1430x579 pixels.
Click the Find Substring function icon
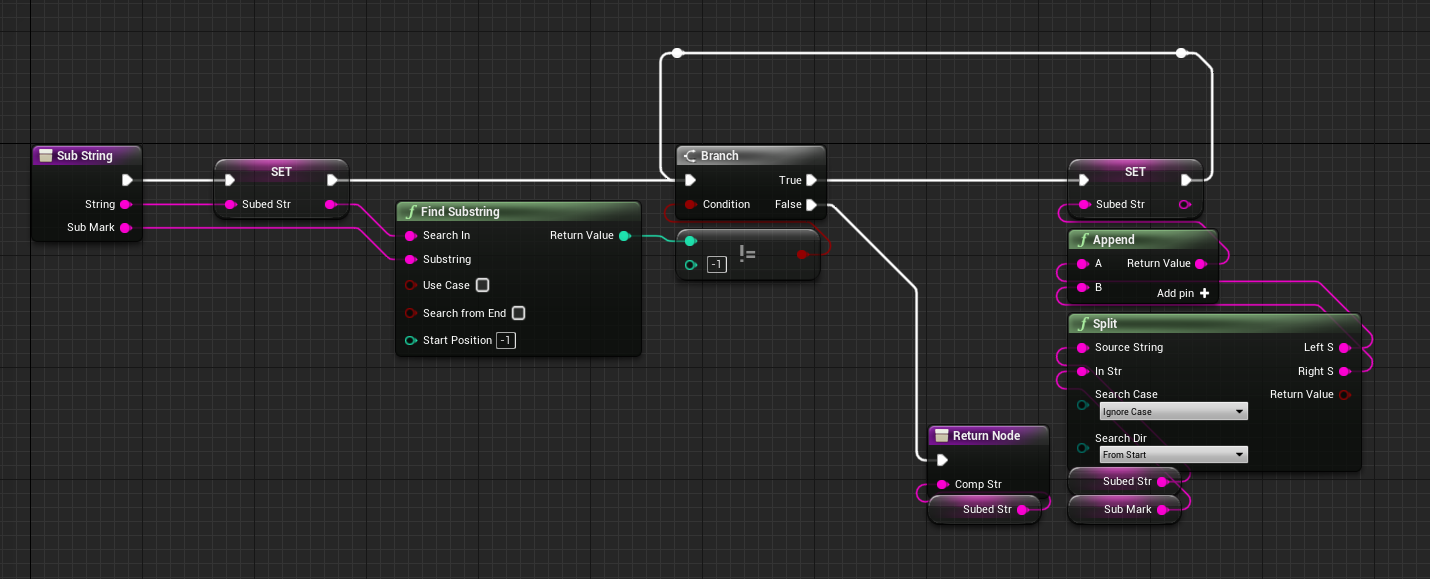412,211
